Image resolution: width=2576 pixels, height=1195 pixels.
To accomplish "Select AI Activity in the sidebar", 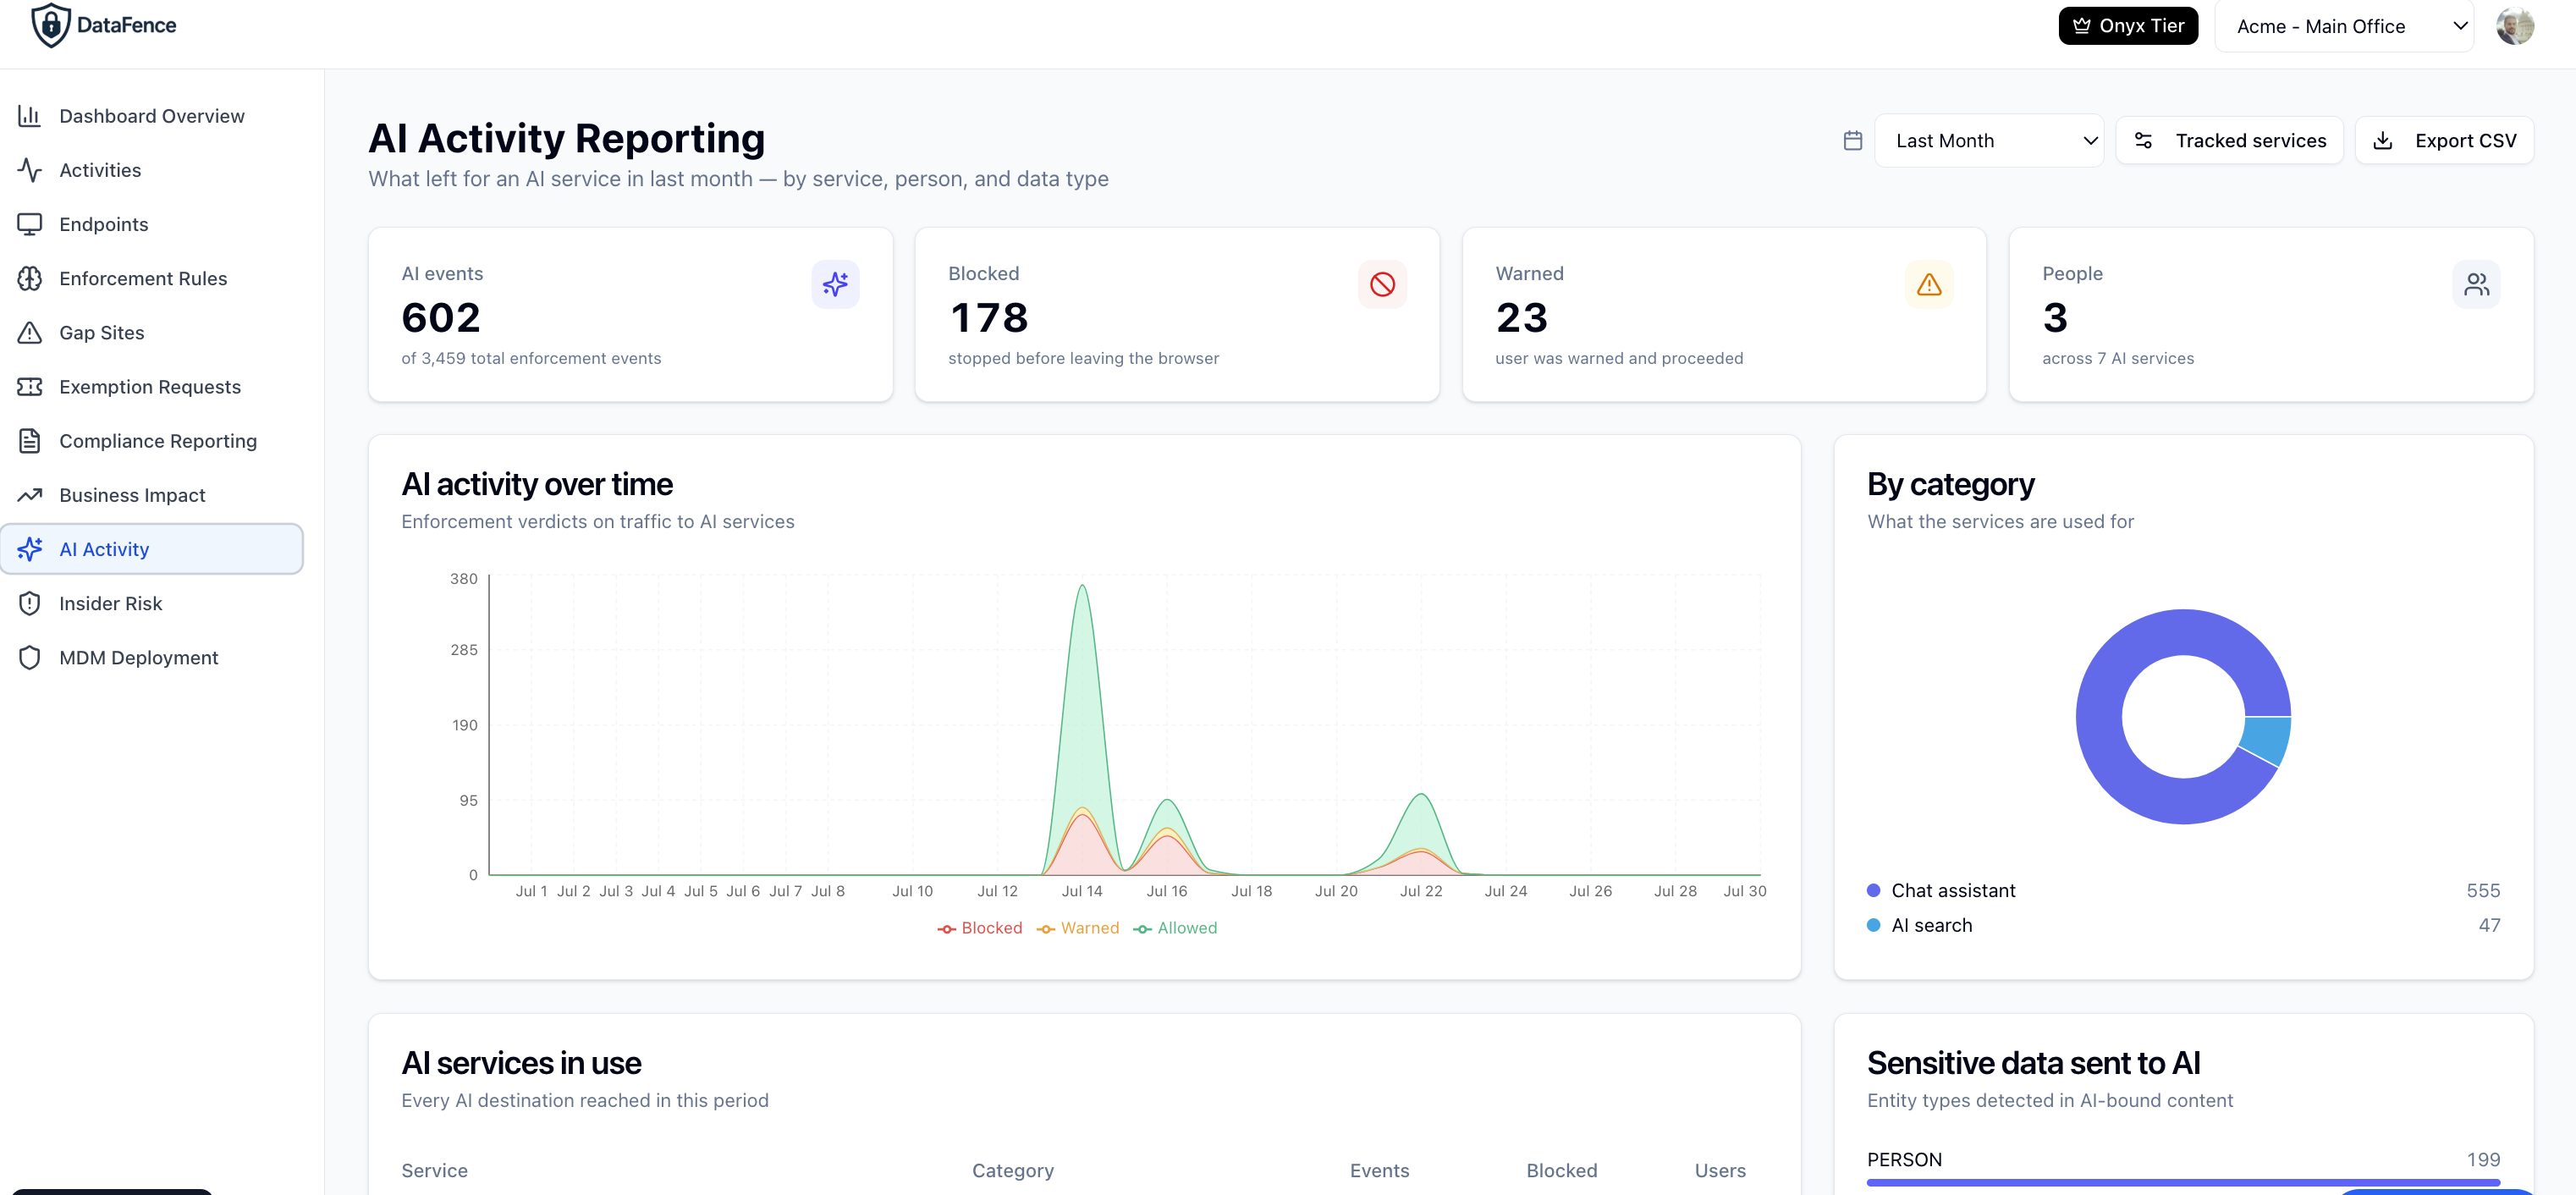I will [x=152, y=549].
